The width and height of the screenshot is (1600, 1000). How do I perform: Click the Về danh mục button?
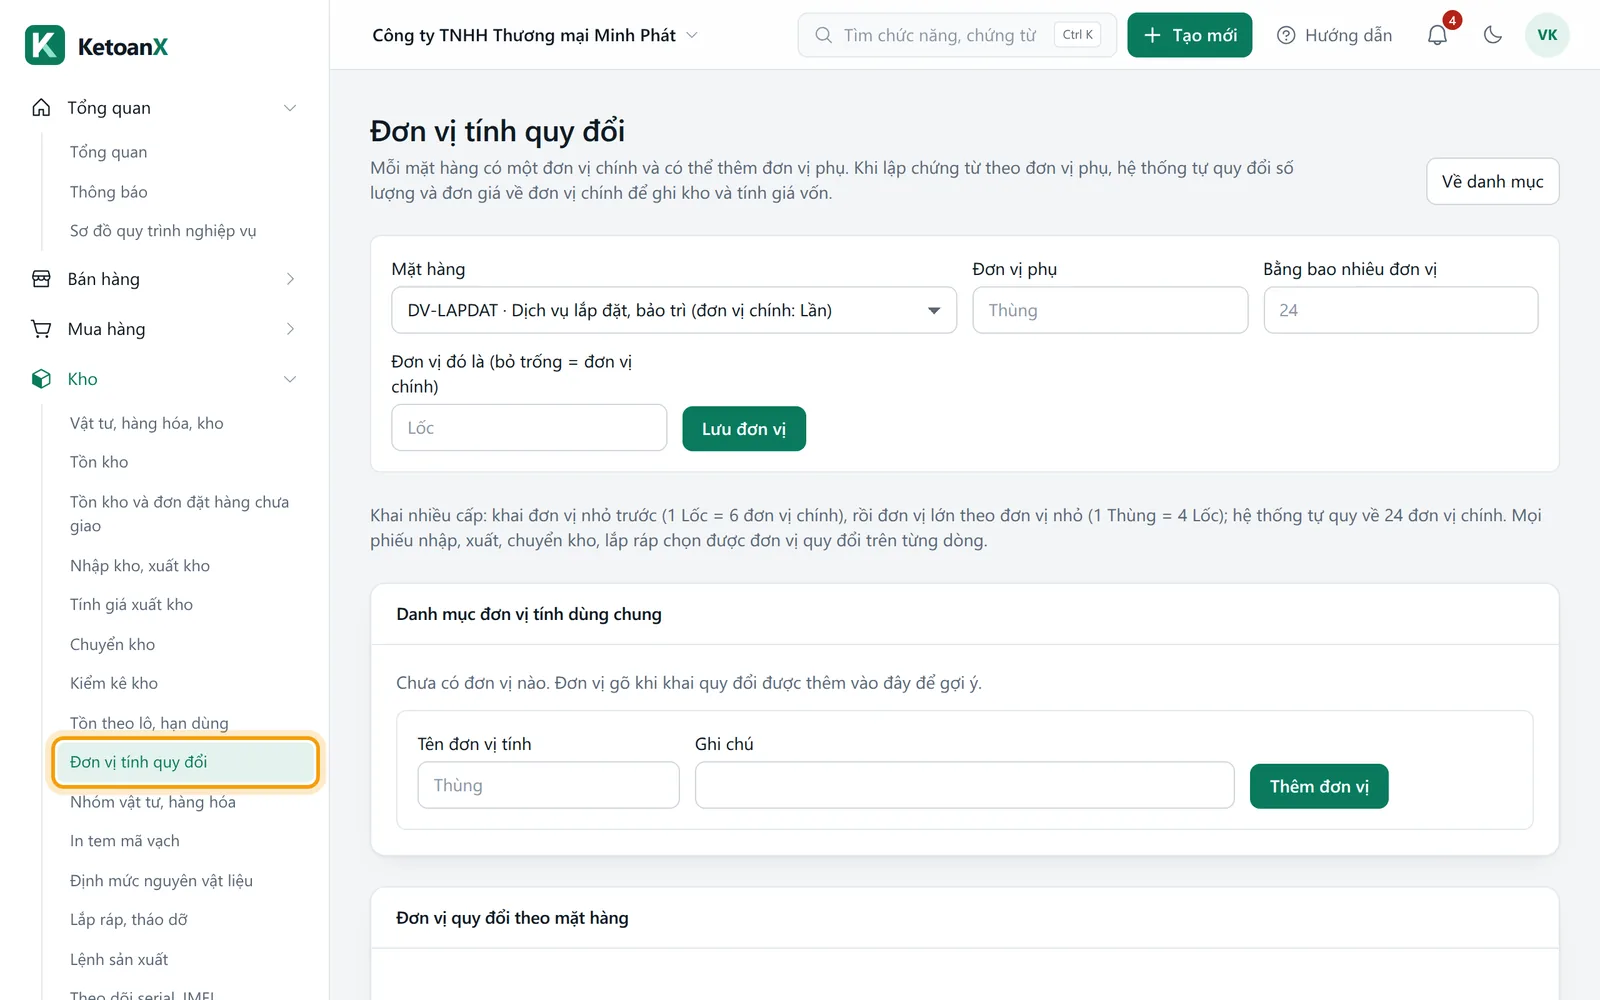1492,181
